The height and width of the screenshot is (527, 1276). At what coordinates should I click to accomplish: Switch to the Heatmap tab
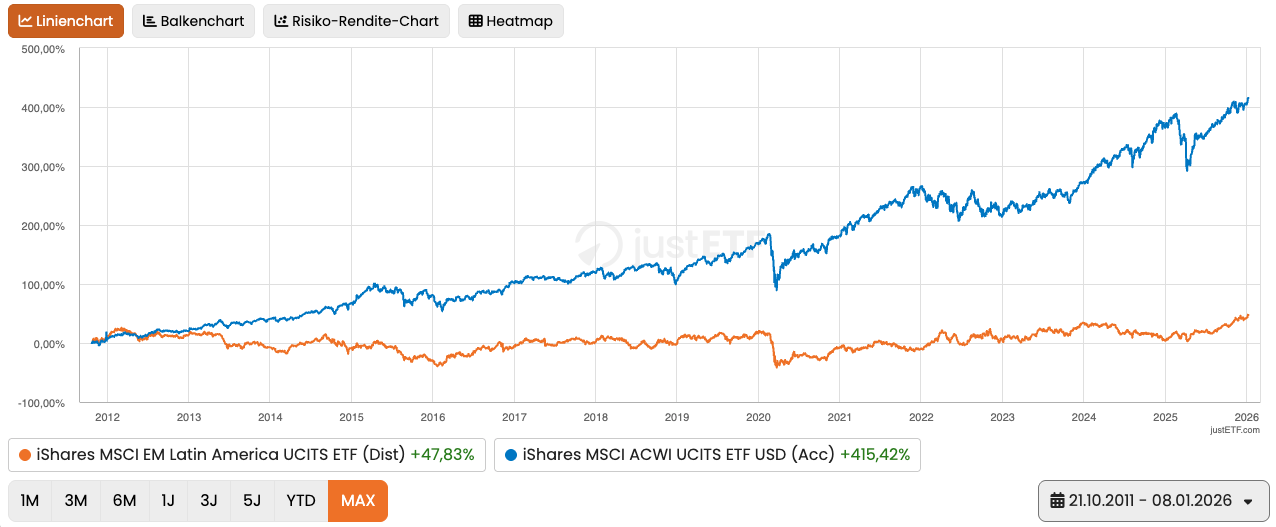[510, 21]
